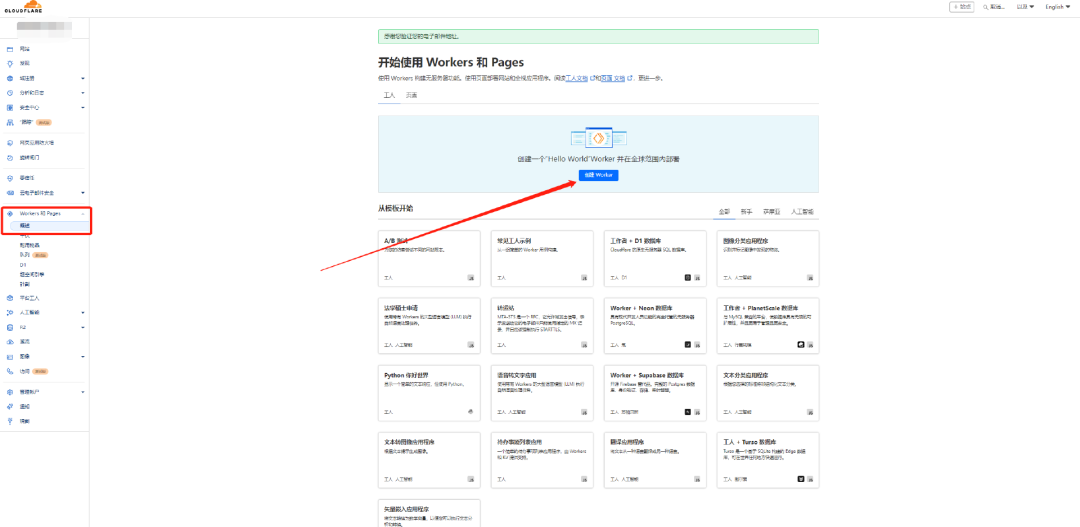The height and width of the screenshot is (527, 1080).
Task: Open 队列 under Workers 和 Pages
Action: point(25,255)
